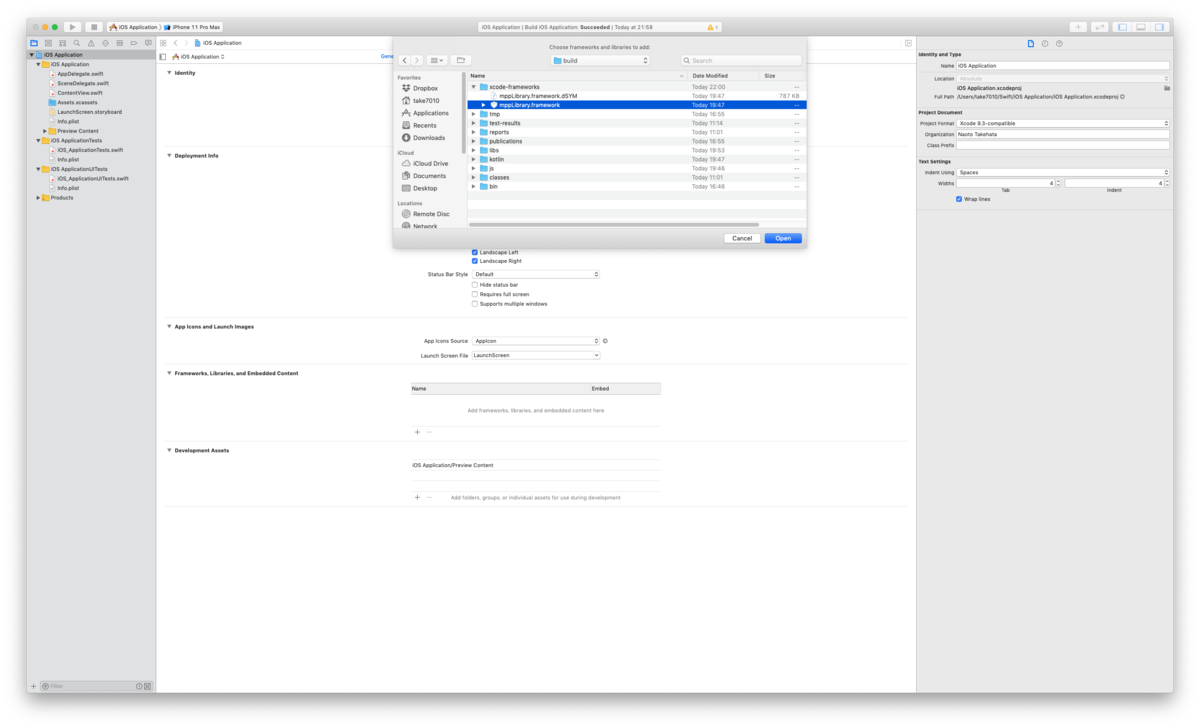Enable Hide status bar
The height and width of the screenshot is (728, 1200).
tap(475, 285)
